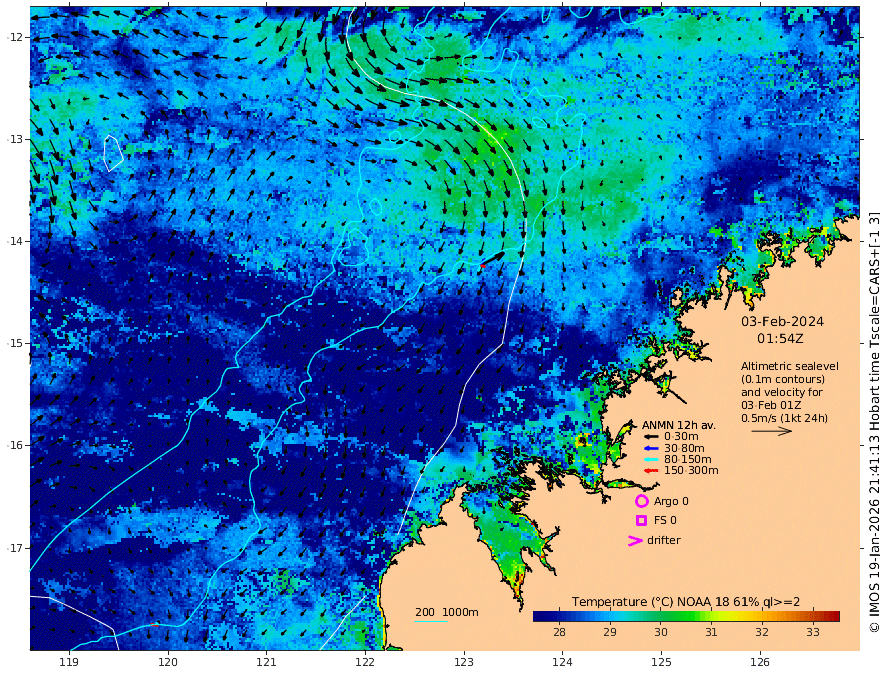The height and width of the screenshot is (680, 880).
Task: Click the colorbar tick label 28
Action: click(x=559, y=632)
